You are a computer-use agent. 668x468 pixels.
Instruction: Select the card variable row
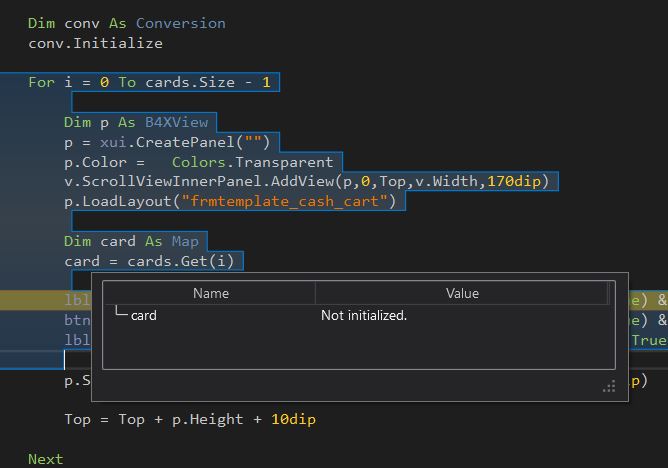(144, 315)
